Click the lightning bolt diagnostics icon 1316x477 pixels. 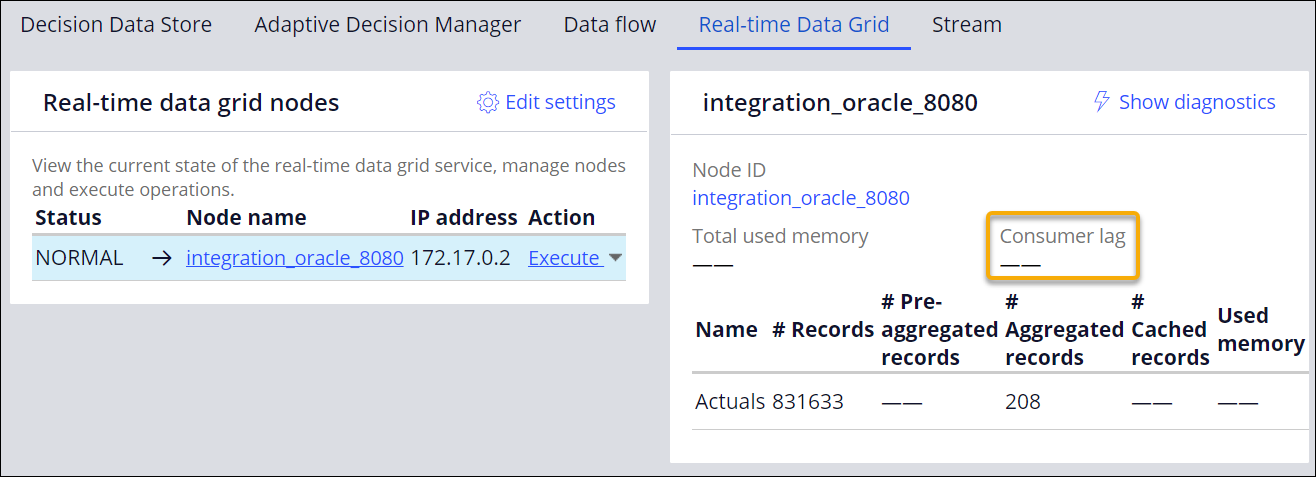tap(1101, 102)
